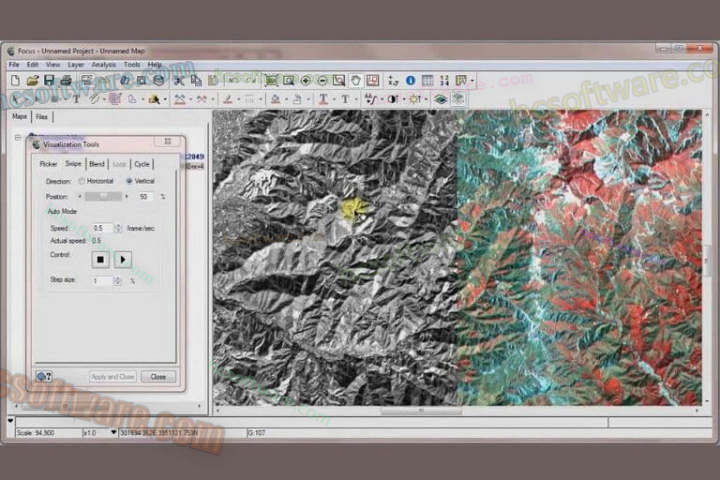Click the XY cursor coordinates icon
The width and height of the screenshot is (720, 480).
(393, 81)
